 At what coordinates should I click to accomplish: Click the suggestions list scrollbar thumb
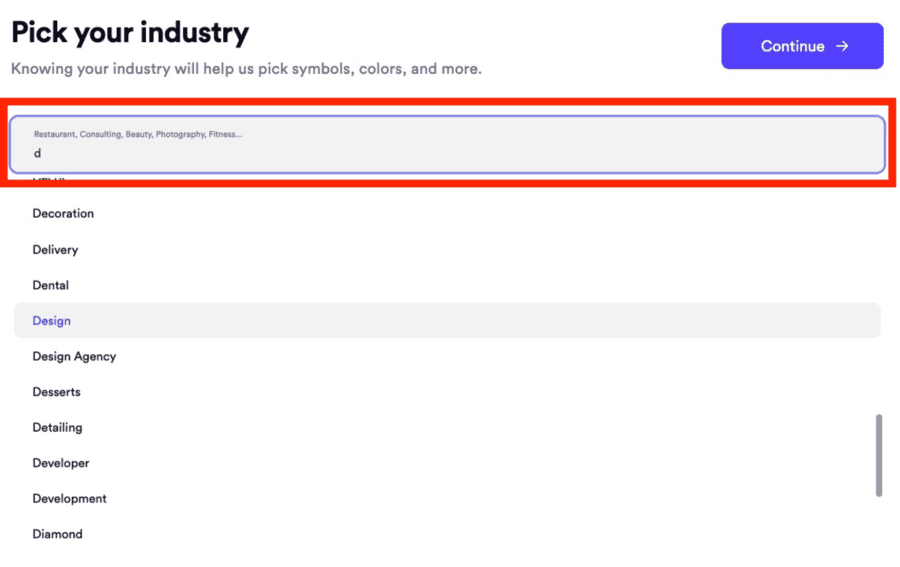(x=878, y=455)
